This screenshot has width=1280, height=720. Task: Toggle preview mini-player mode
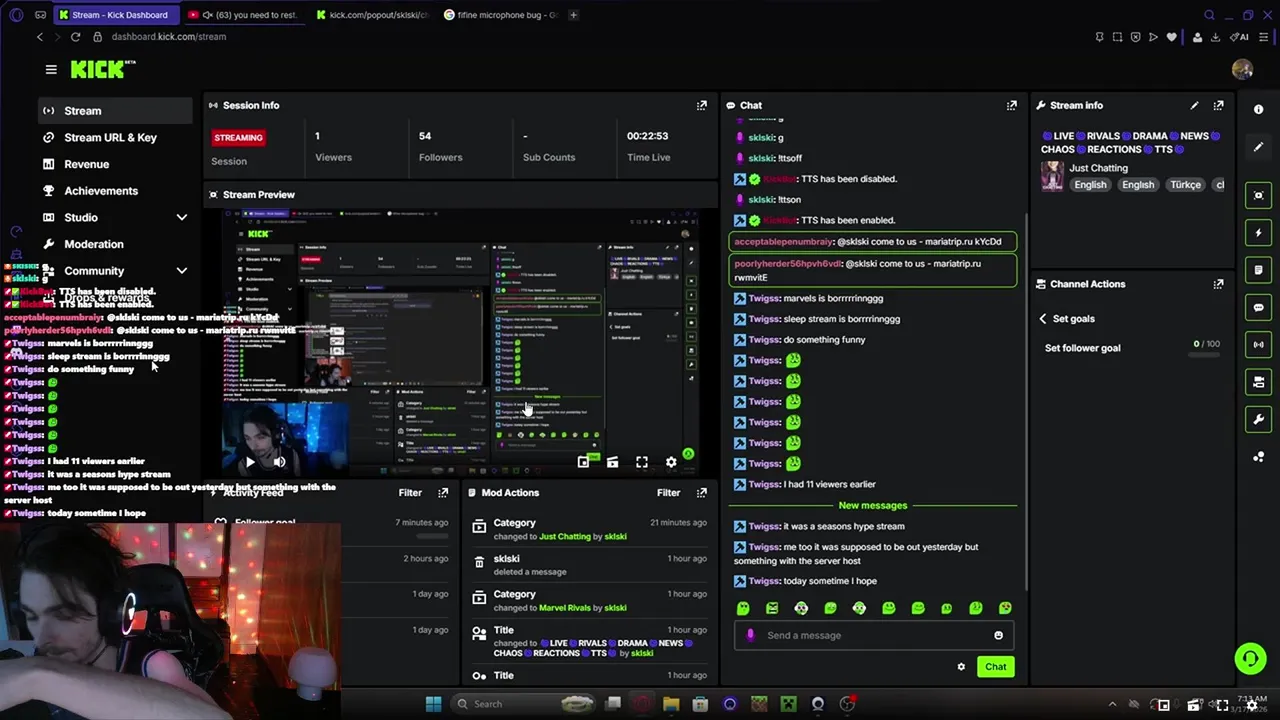[x=583, y=462]
